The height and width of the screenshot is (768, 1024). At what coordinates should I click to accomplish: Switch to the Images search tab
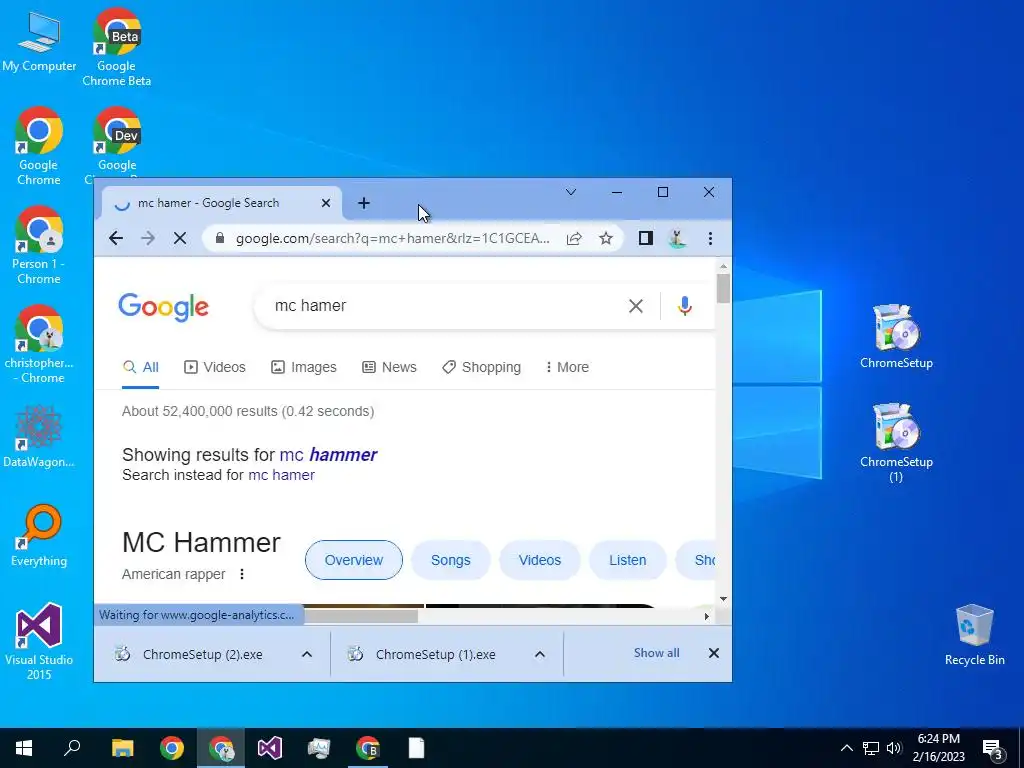[x=304, y=367]
